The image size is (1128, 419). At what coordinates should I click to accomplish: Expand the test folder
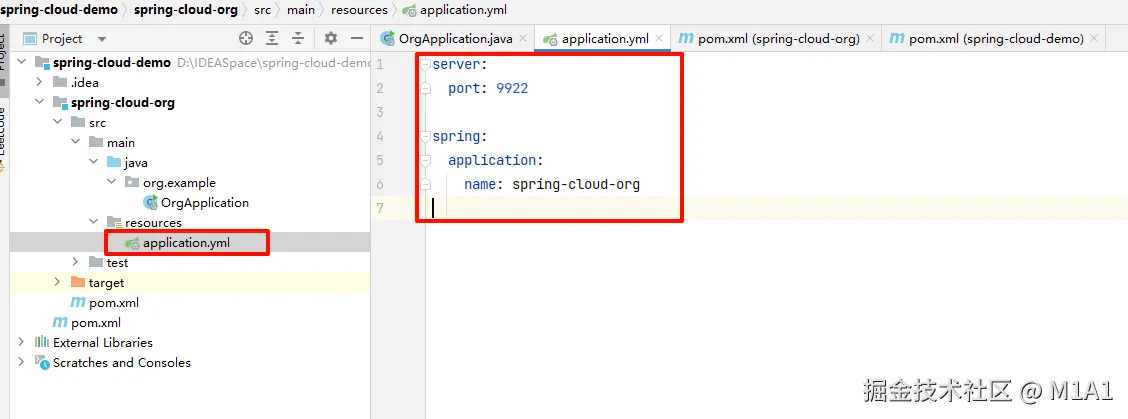76,263
